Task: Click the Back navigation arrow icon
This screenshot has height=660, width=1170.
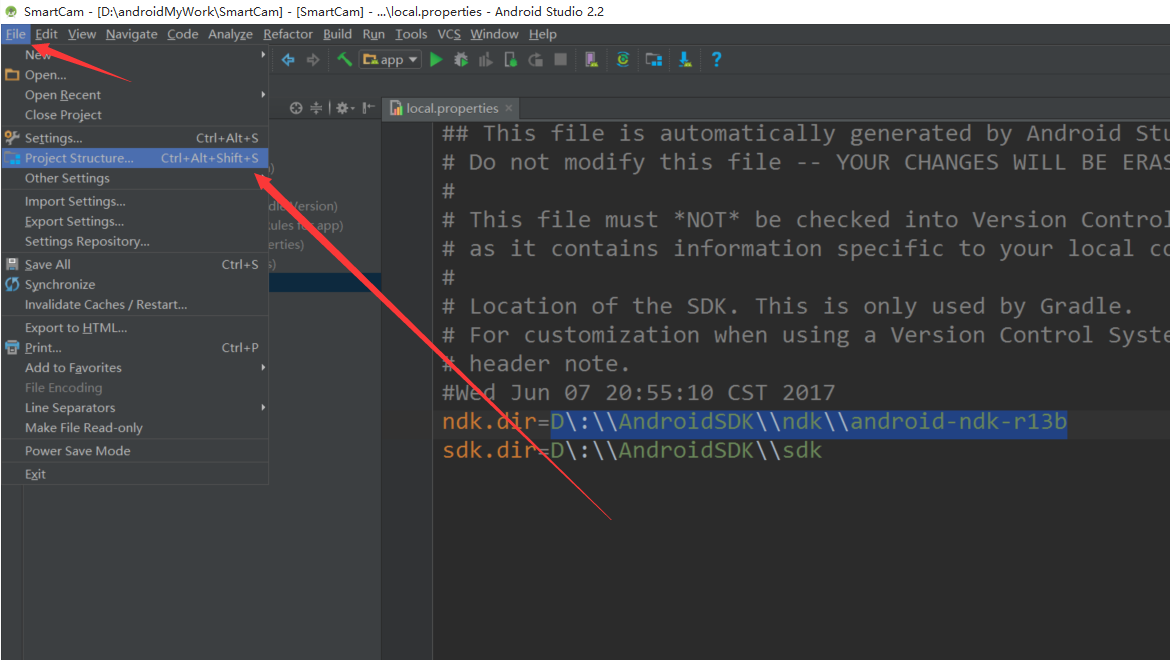Action: [288, 60]
